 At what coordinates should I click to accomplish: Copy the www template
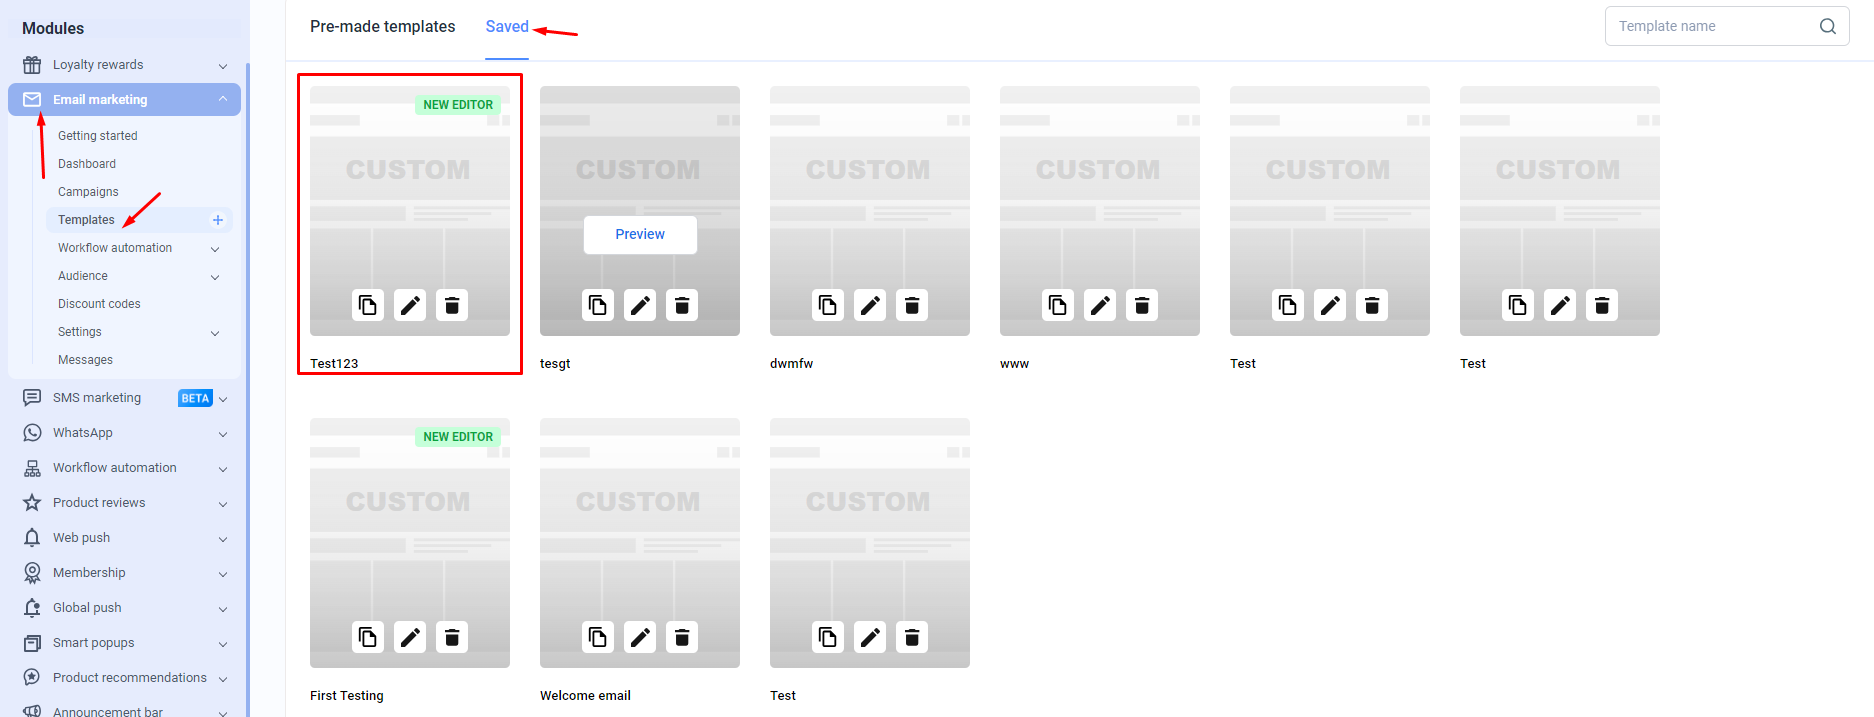(x=1058, y=305)
